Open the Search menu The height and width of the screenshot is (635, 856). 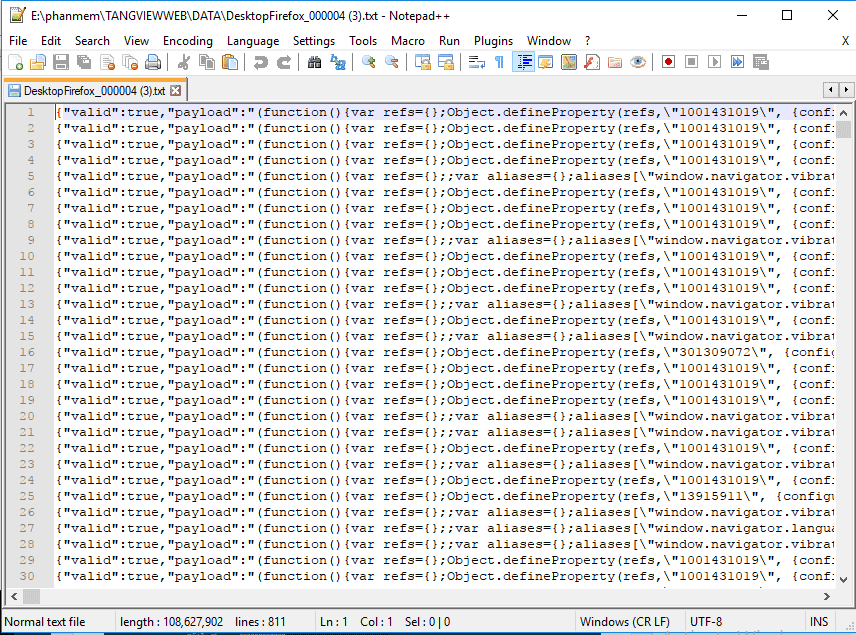click(x=92, y=41)
